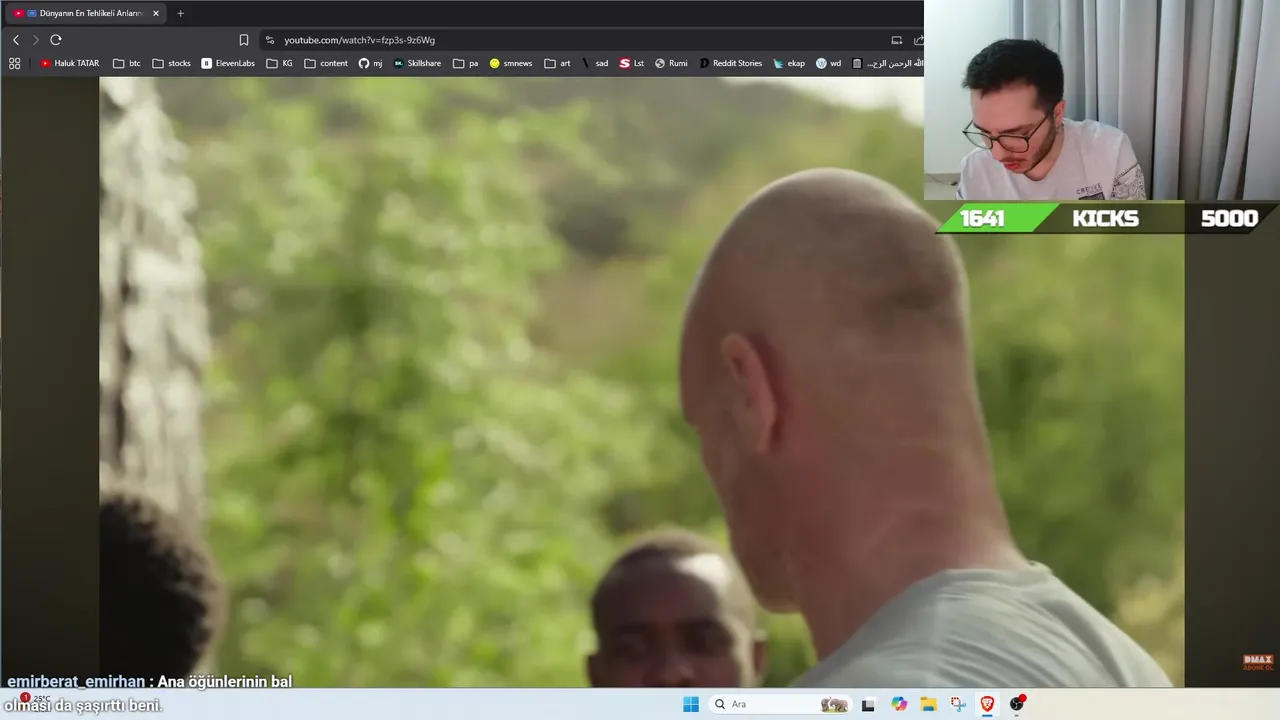Click the browser forward arrow
The height and width of the screenshot is (720, 1280).
pyautogui.click(x=35, y=40)
